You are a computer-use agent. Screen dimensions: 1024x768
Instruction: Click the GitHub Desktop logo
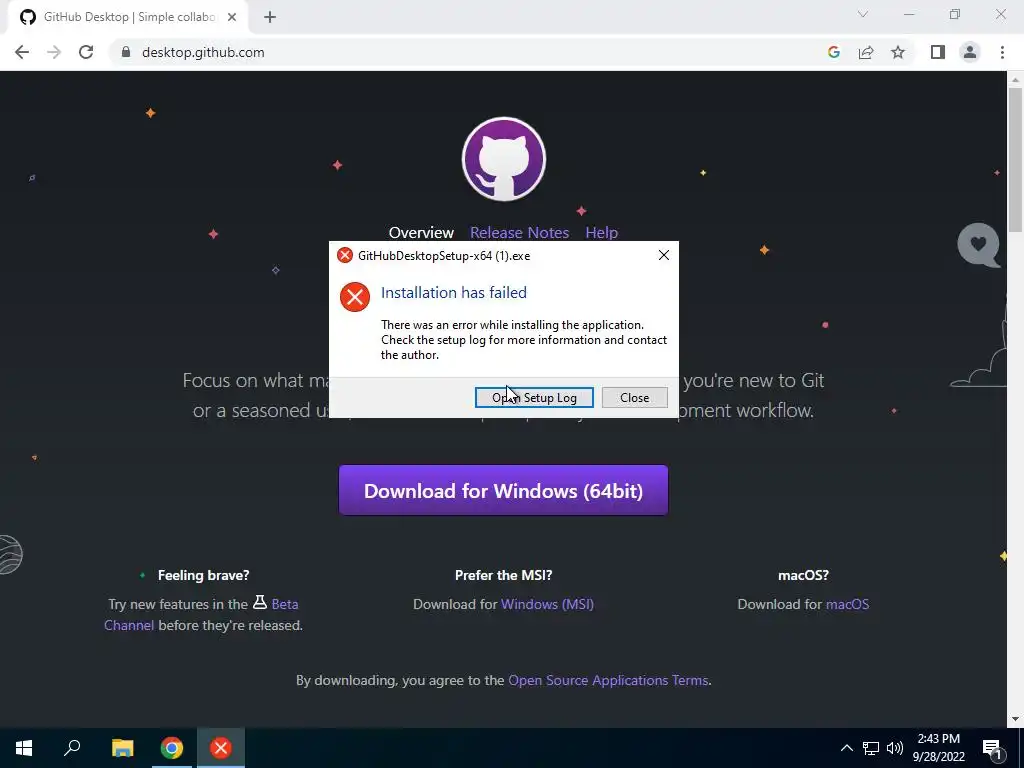504,159
